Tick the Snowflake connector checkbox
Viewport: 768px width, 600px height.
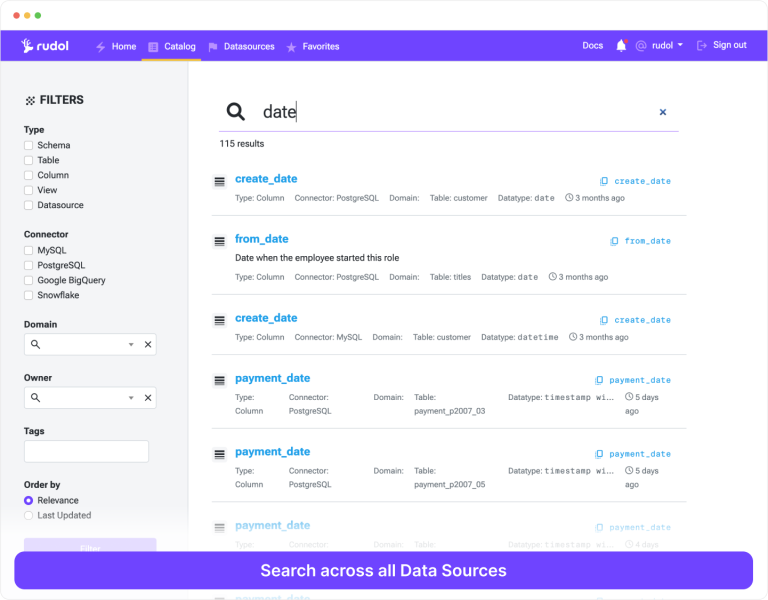29,295
